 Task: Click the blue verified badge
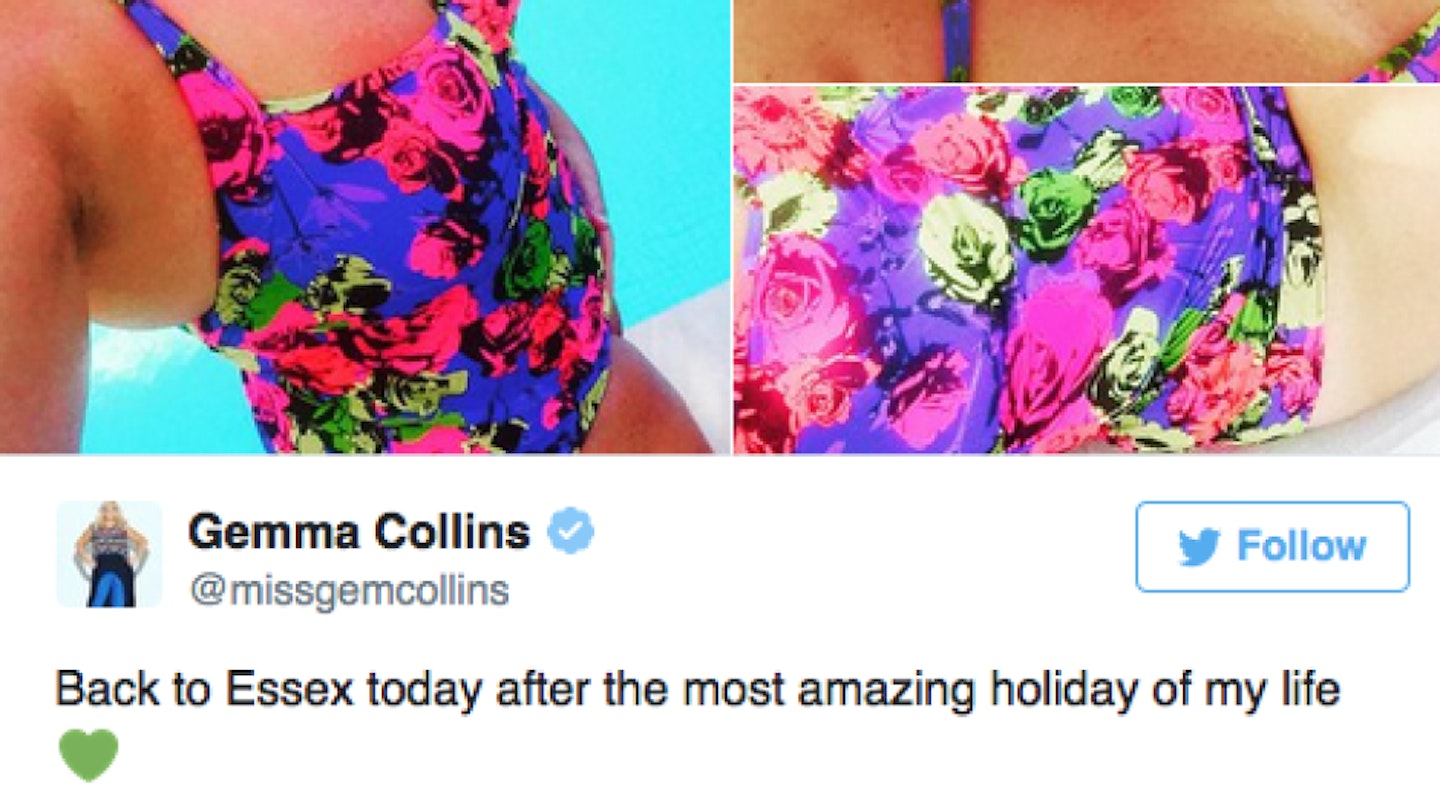click(x=572, y=531)
